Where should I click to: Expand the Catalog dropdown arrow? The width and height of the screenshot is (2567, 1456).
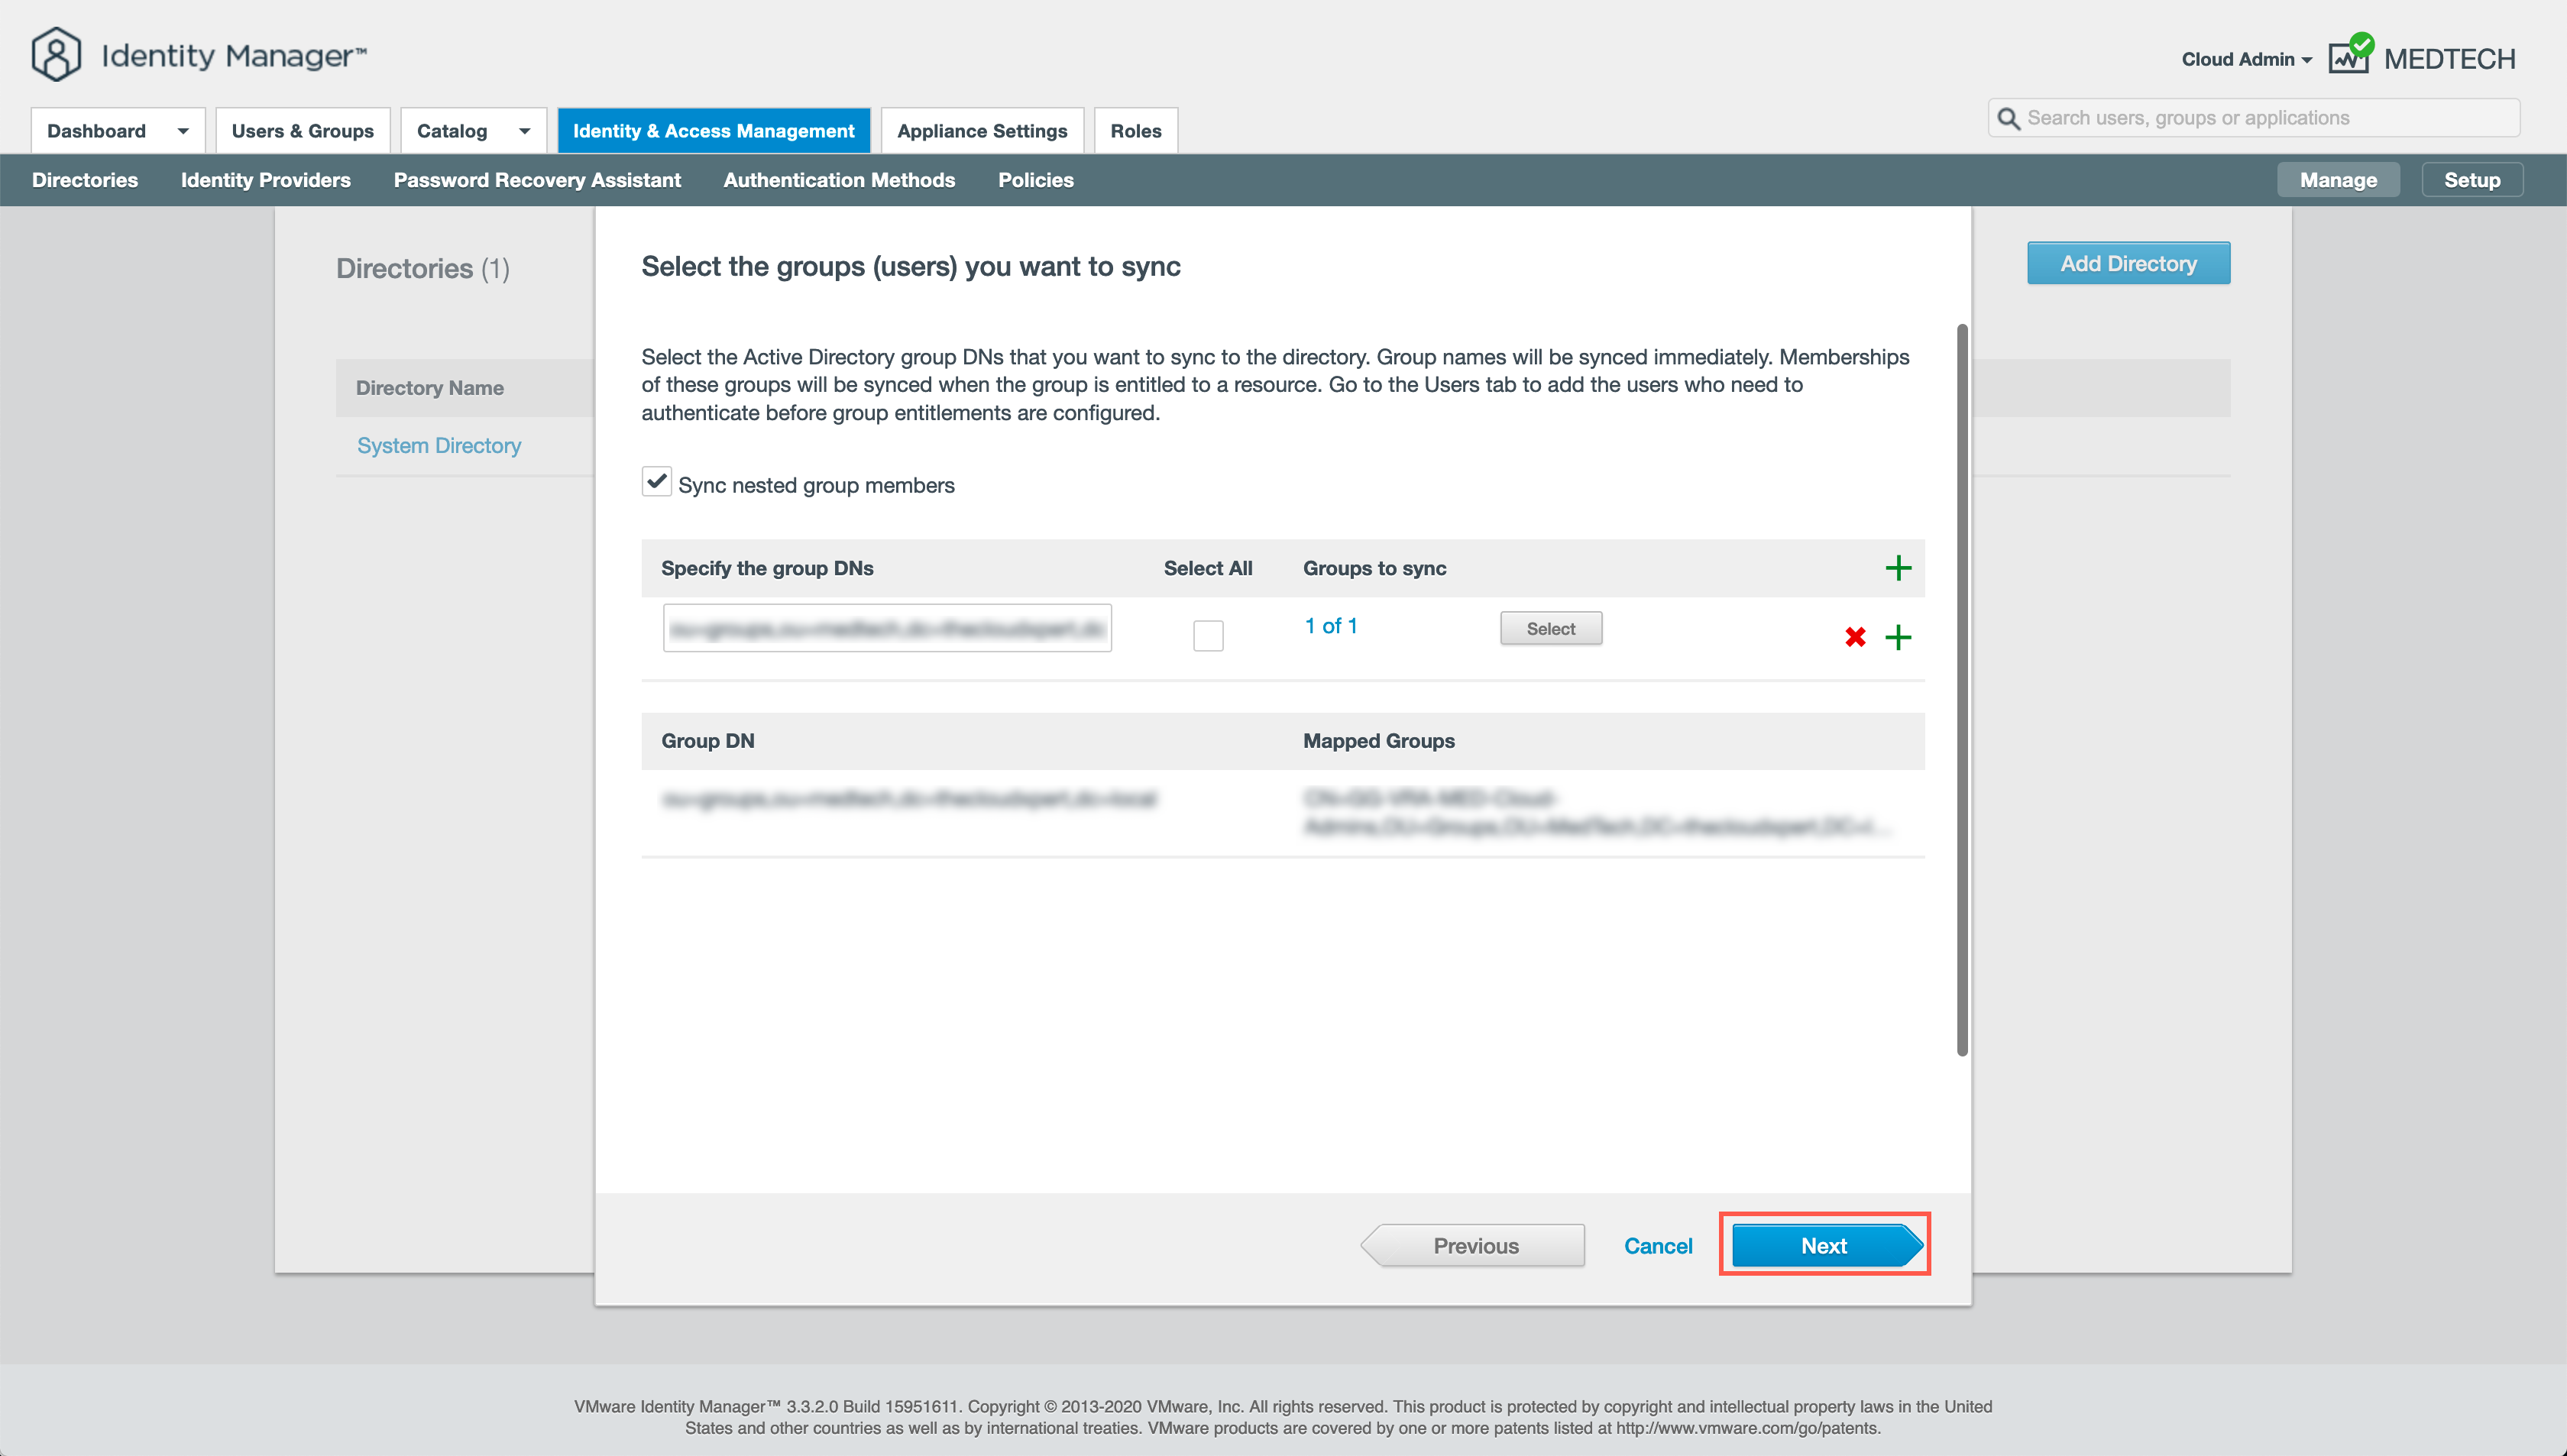point(524,131)
